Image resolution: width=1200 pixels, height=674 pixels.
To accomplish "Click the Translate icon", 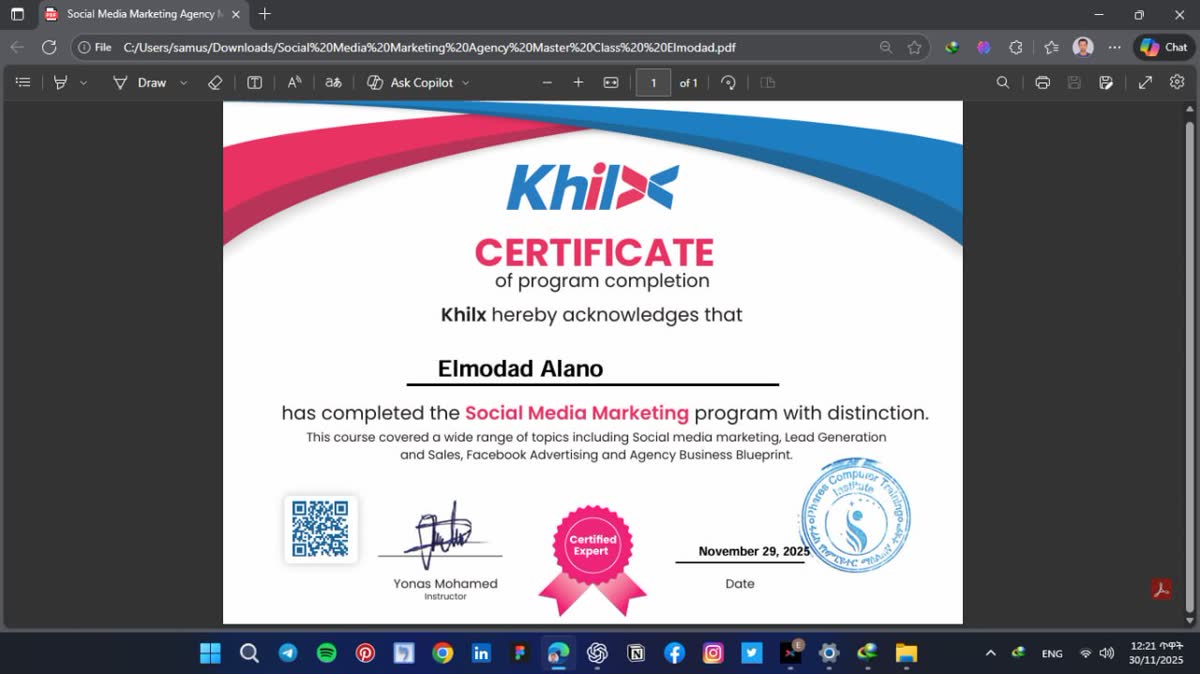I will pyautogui.click(x=333, y=83).
